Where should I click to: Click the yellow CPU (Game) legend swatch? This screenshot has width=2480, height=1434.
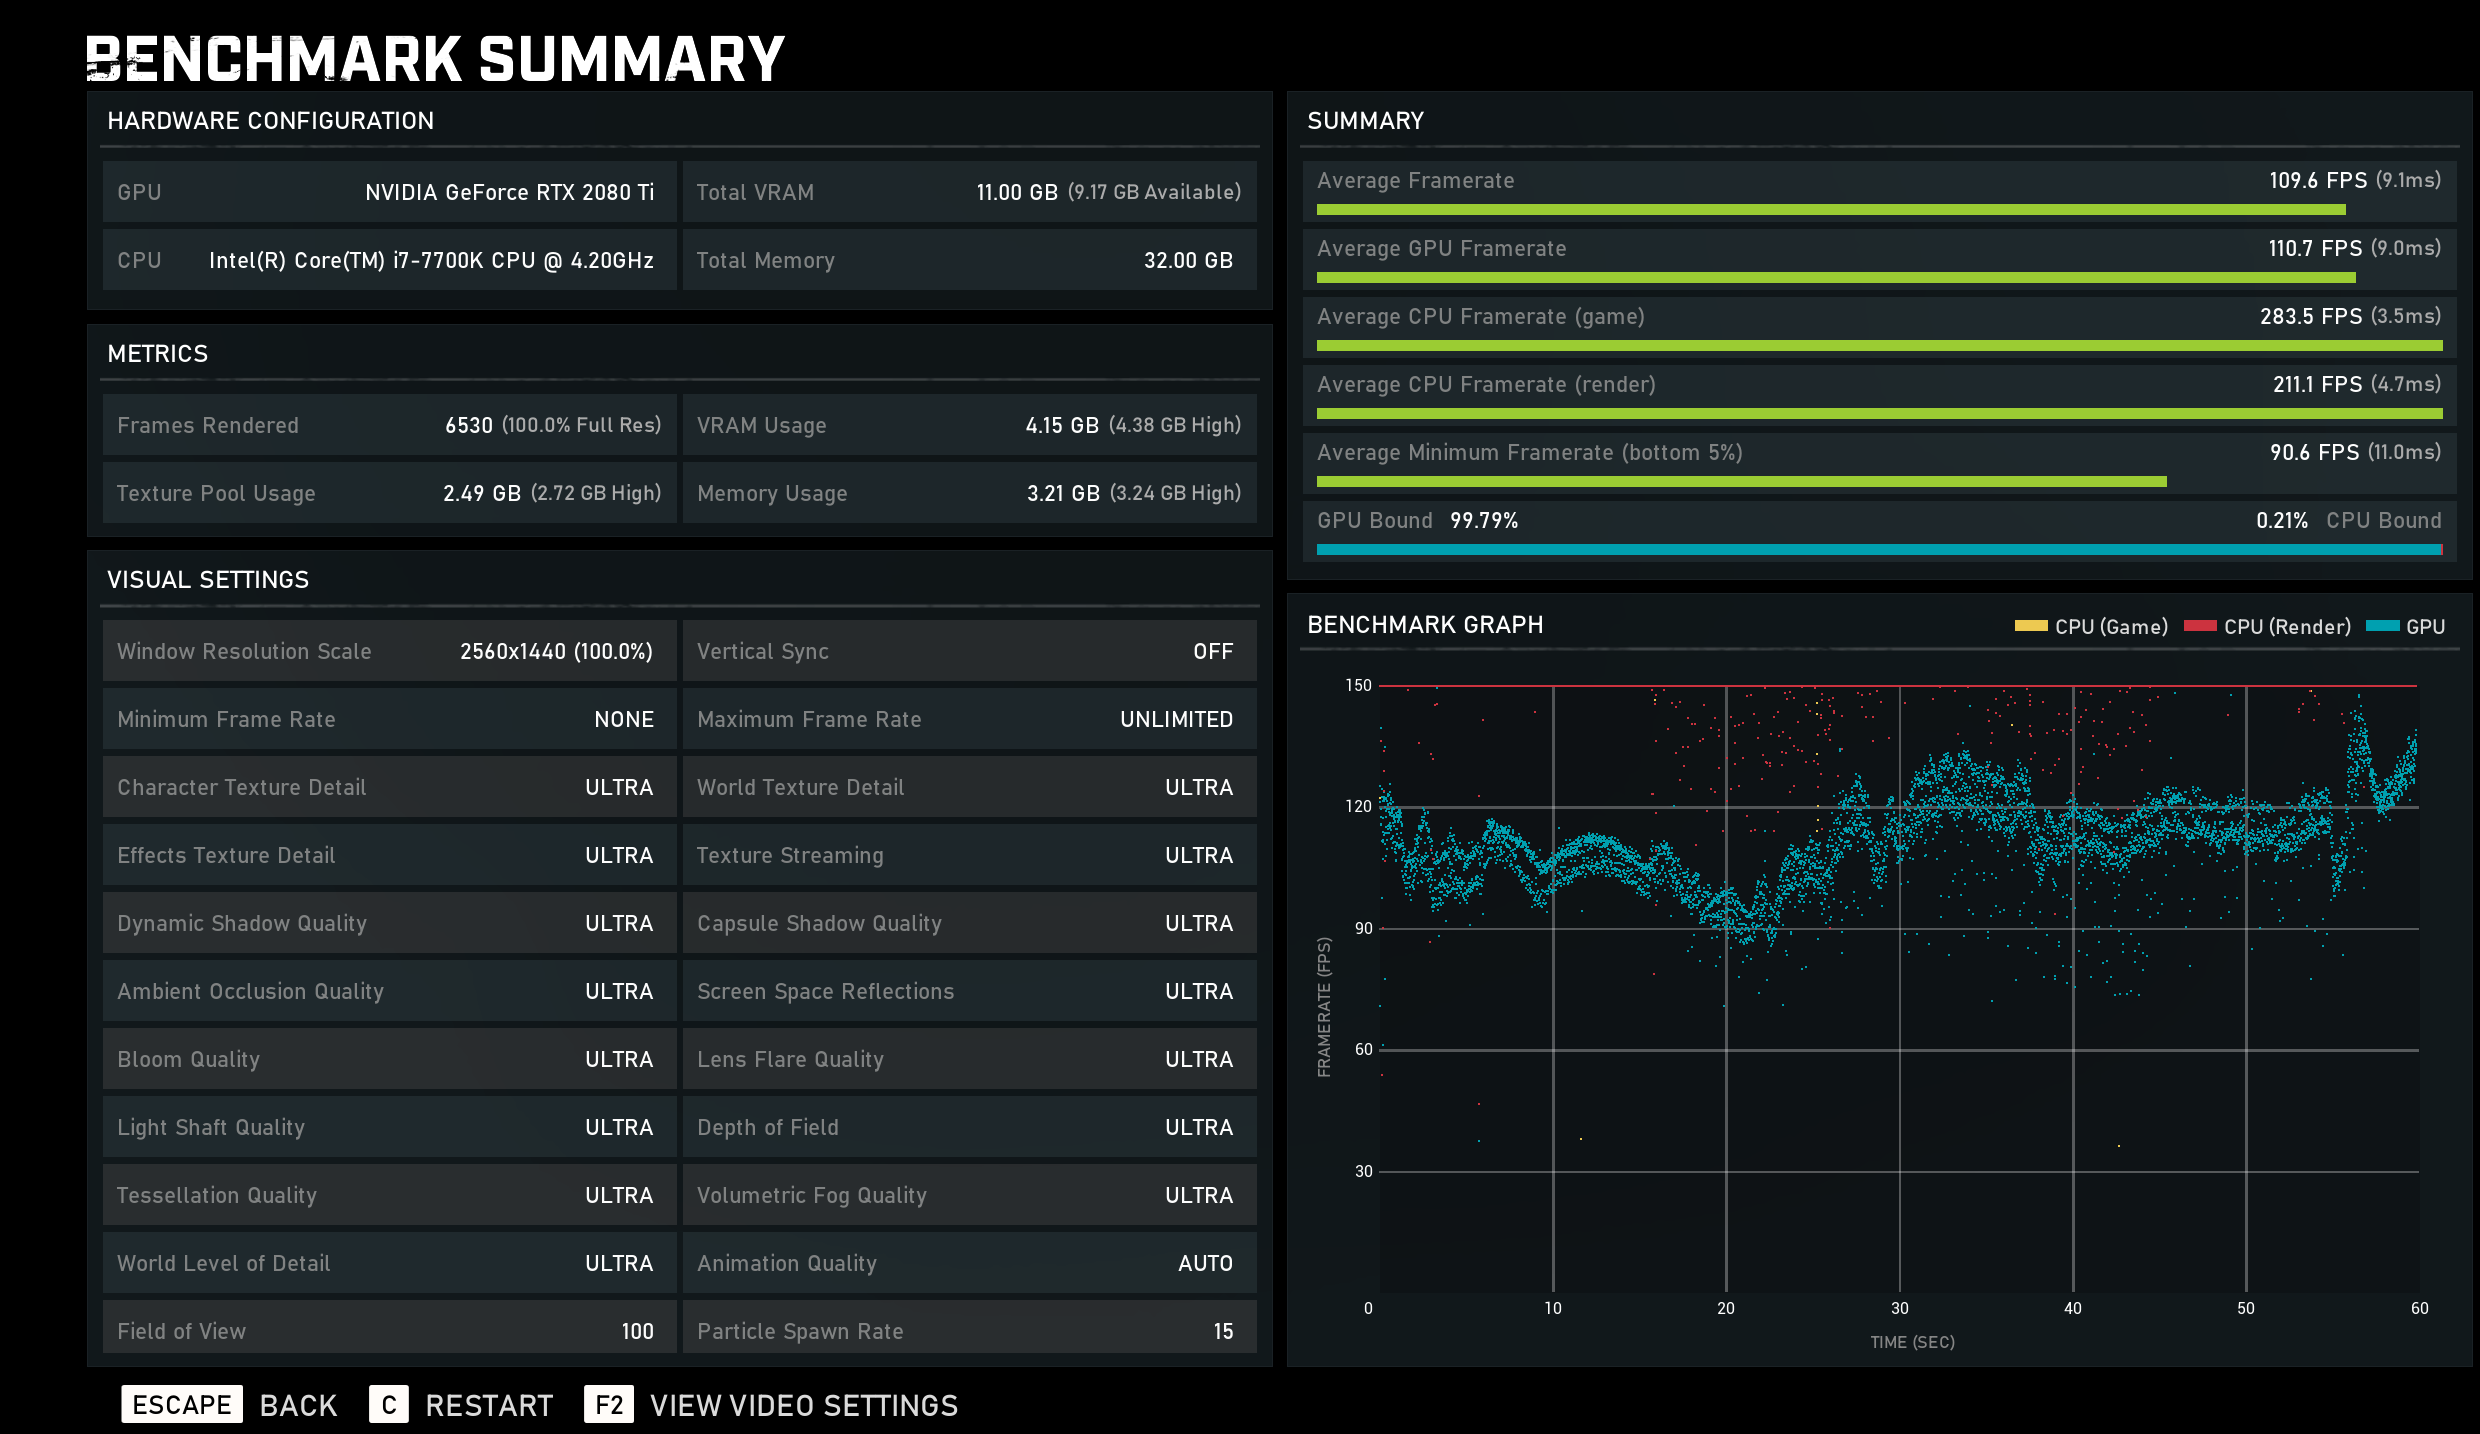click(x=2030, y=626)
